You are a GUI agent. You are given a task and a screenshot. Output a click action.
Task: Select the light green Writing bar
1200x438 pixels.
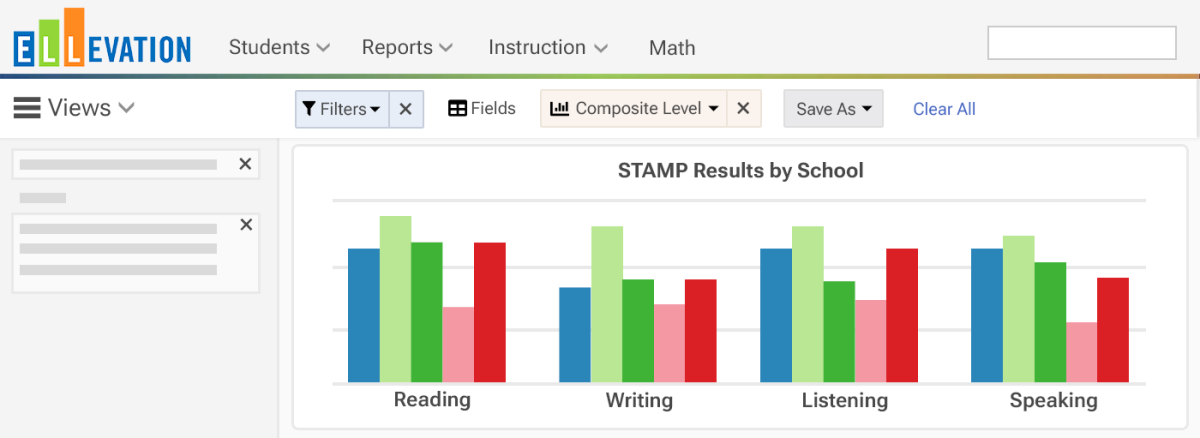tap(607, 304)
